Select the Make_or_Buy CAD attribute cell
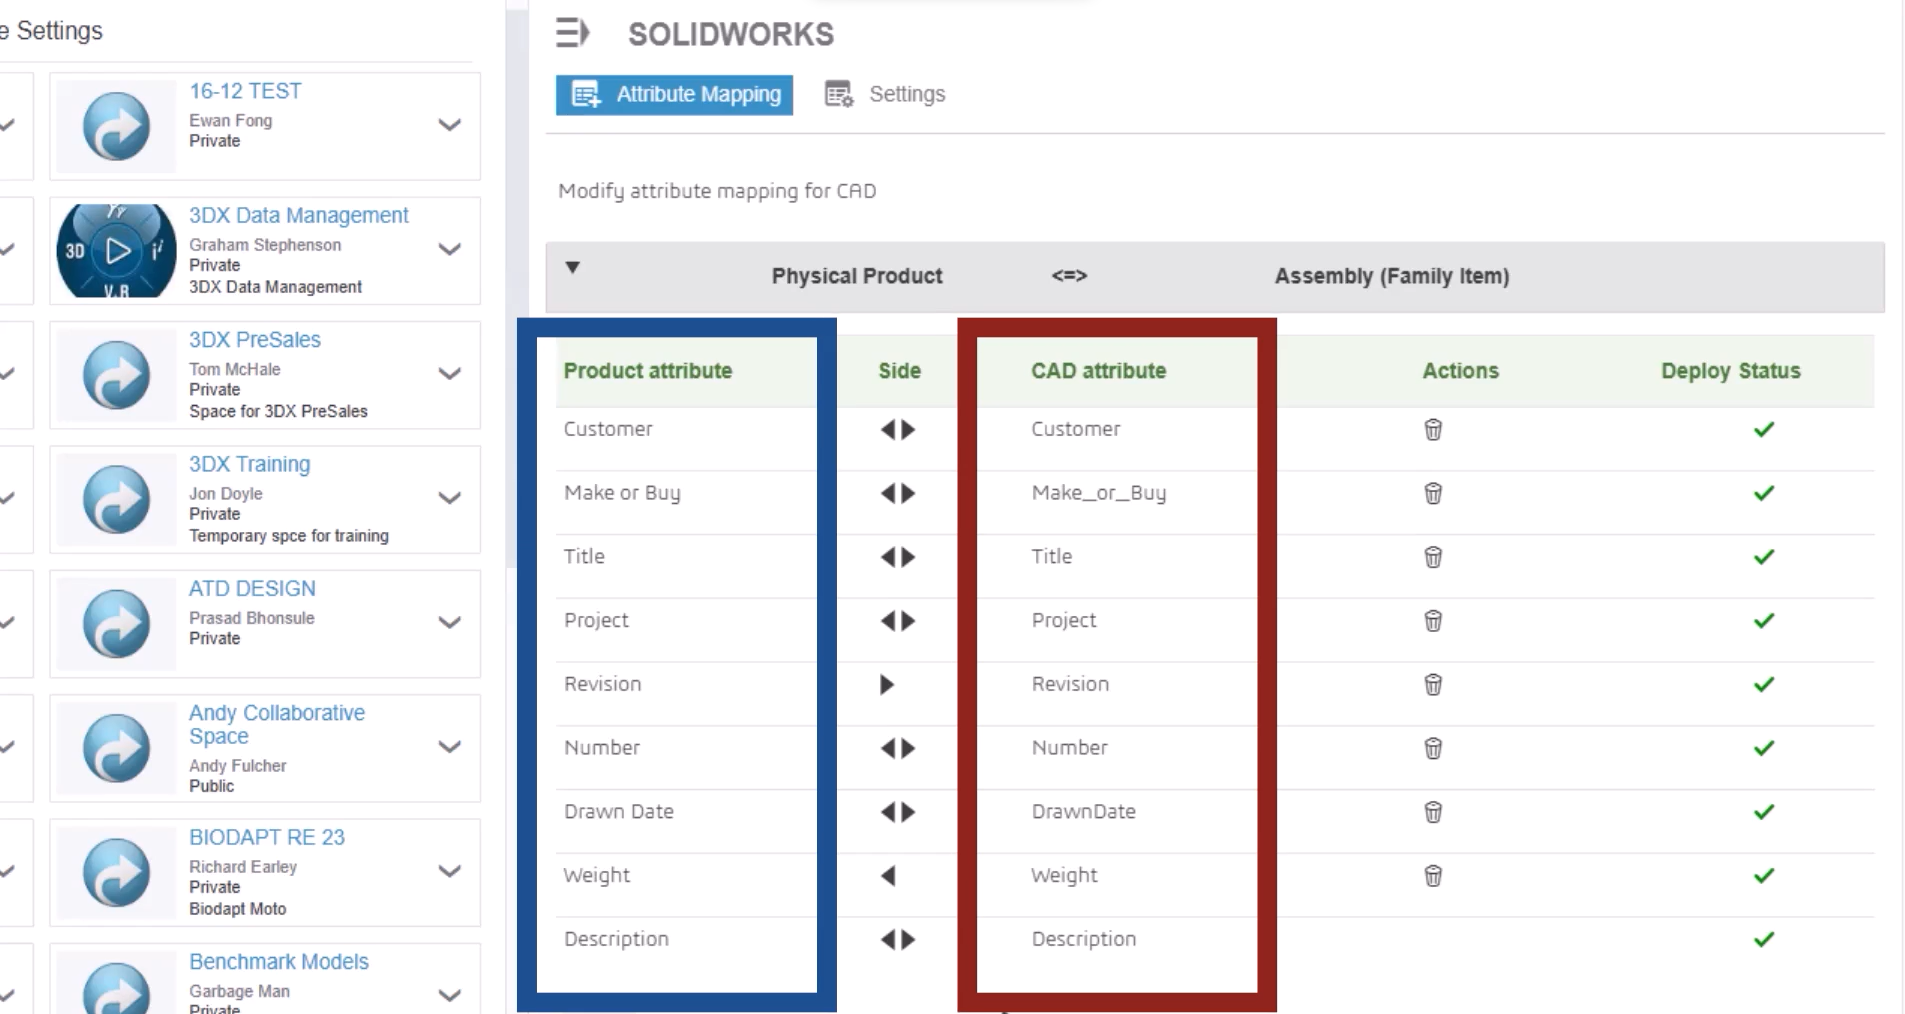This screenshot has height=1014, width=1905. 1098,493
